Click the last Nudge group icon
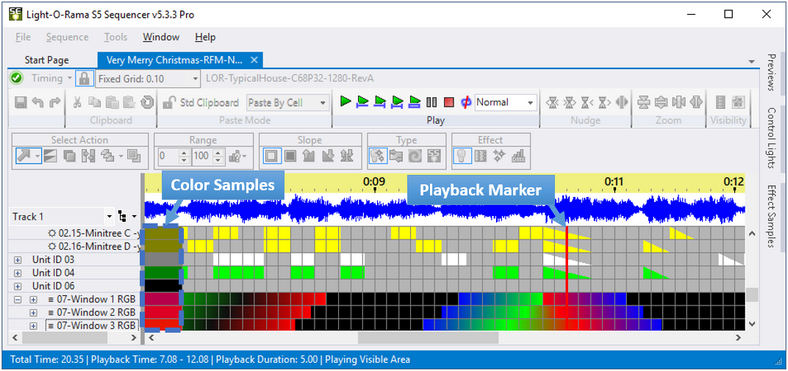This screenshot has width=788, height=371. [x=622, y=103]
